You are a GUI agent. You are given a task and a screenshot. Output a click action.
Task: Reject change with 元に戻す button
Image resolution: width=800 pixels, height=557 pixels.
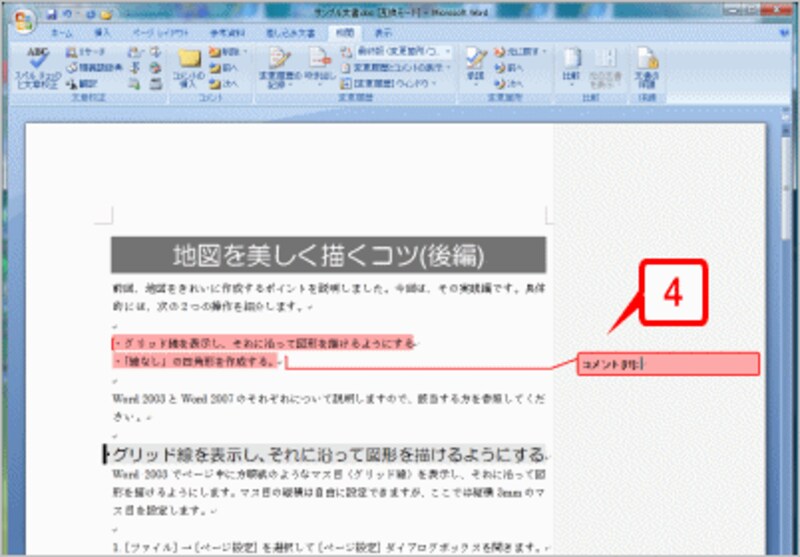(514, 52)
